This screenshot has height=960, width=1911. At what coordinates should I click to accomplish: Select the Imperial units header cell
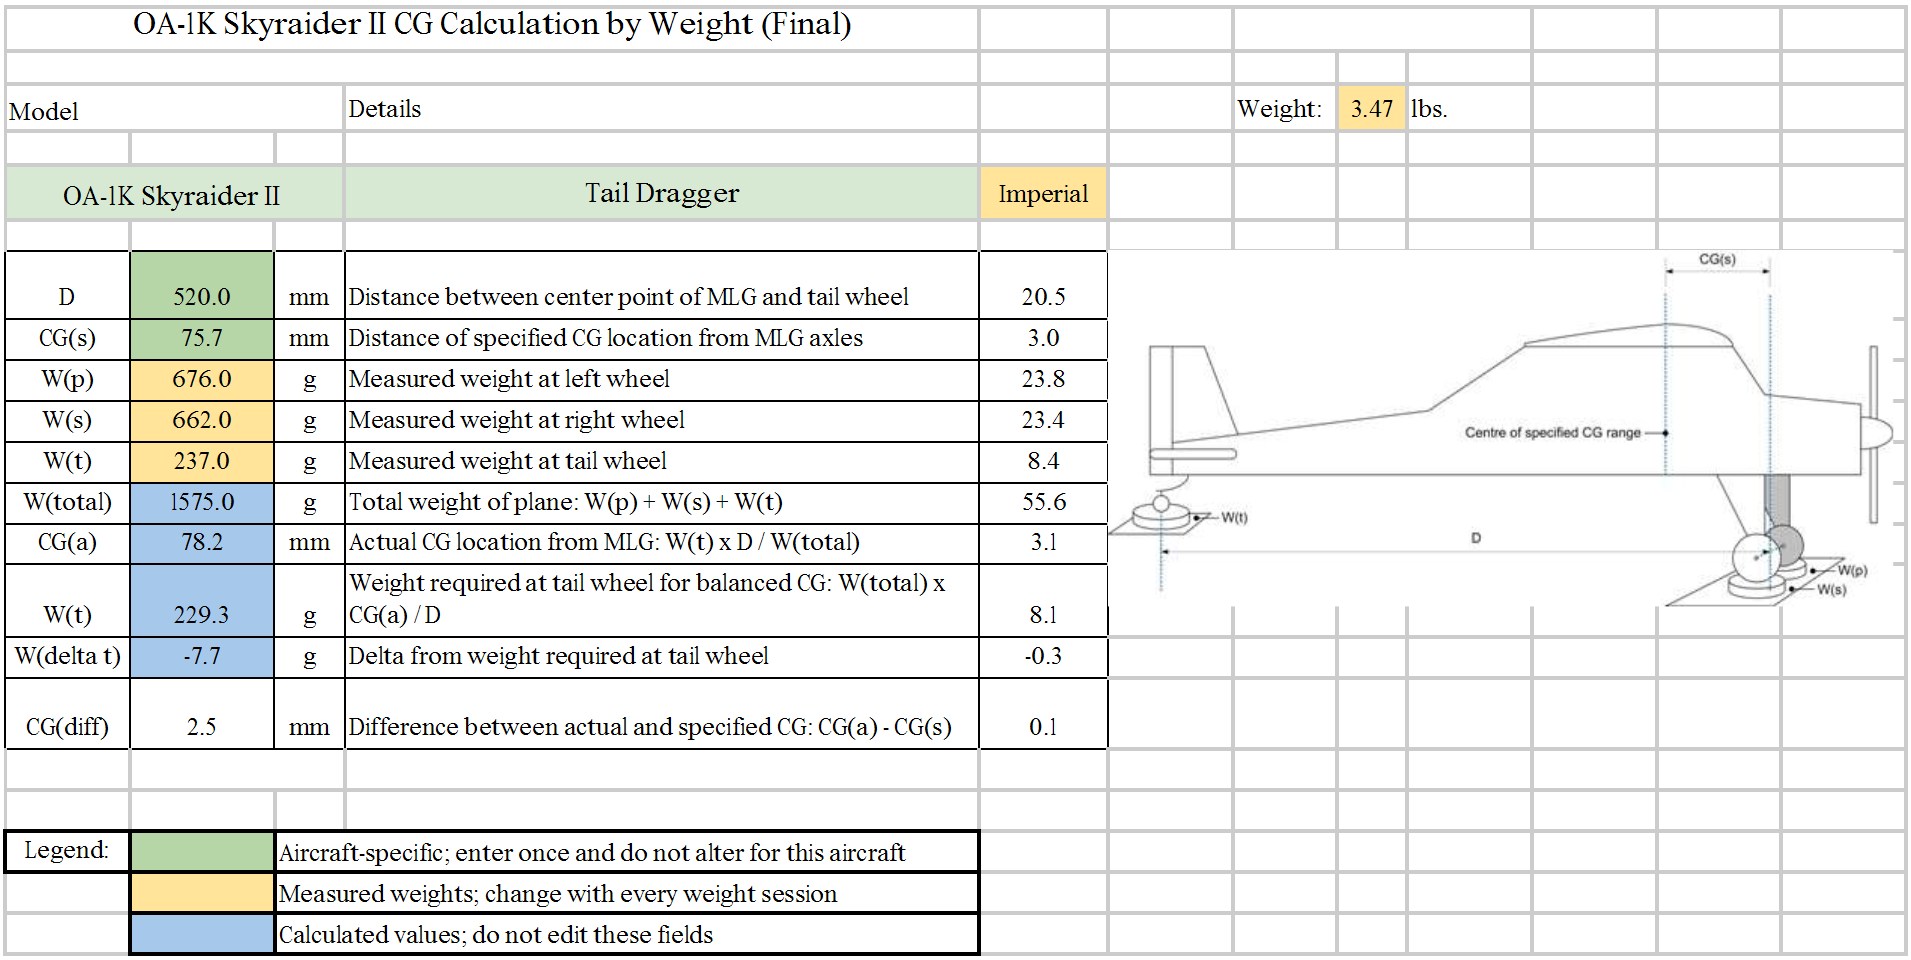tap(1043, 193)
